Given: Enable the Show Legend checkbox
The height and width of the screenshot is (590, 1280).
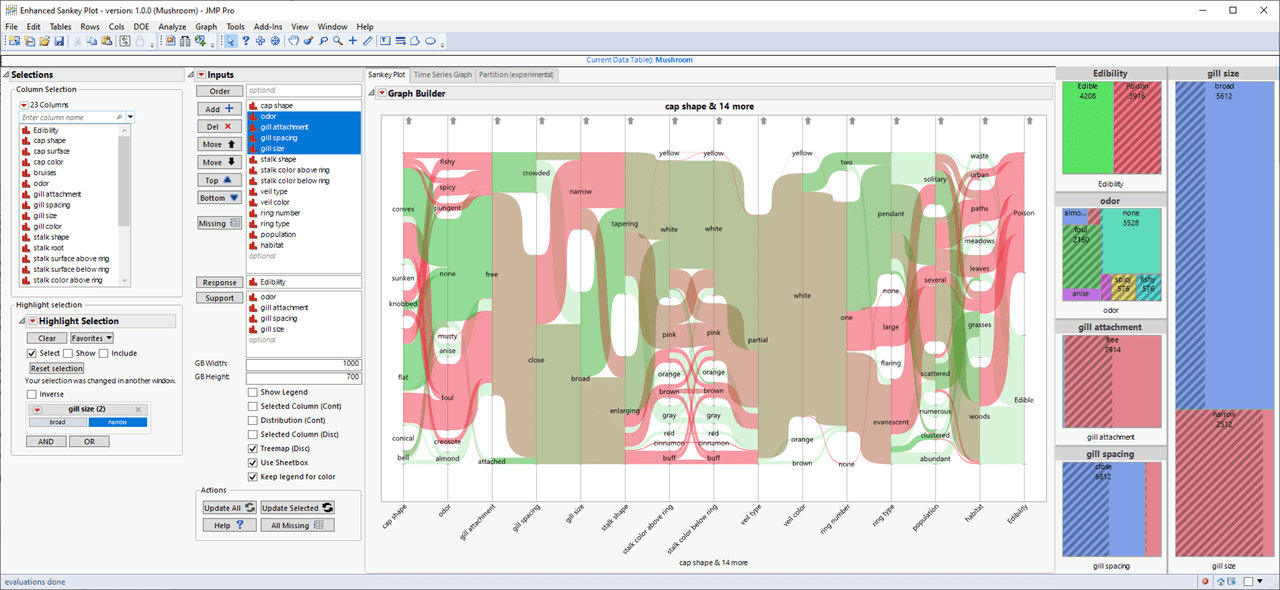Looking at the screenshot, I should [x=254, y=392].
